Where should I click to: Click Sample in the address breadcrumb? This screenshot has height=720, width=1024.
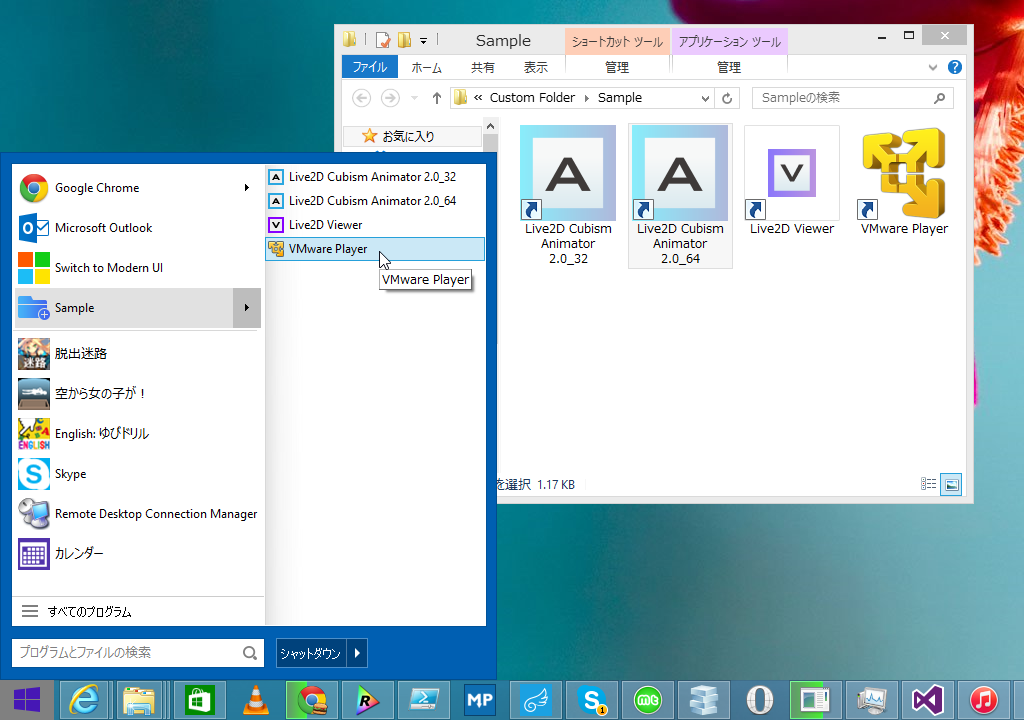click(x=620, y=98)
